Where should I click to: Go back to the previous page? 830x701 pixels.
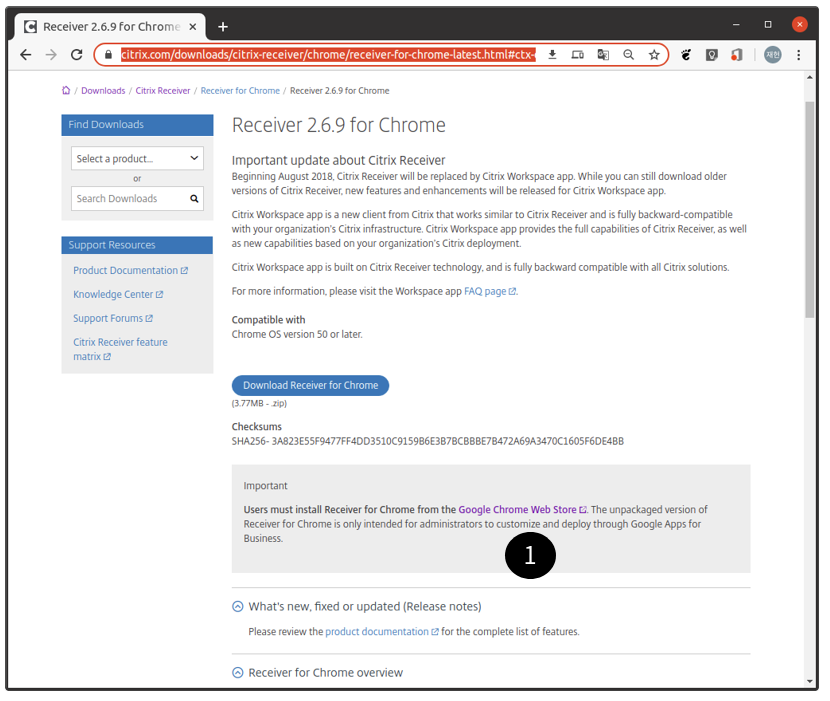click(x=25, y=55)
